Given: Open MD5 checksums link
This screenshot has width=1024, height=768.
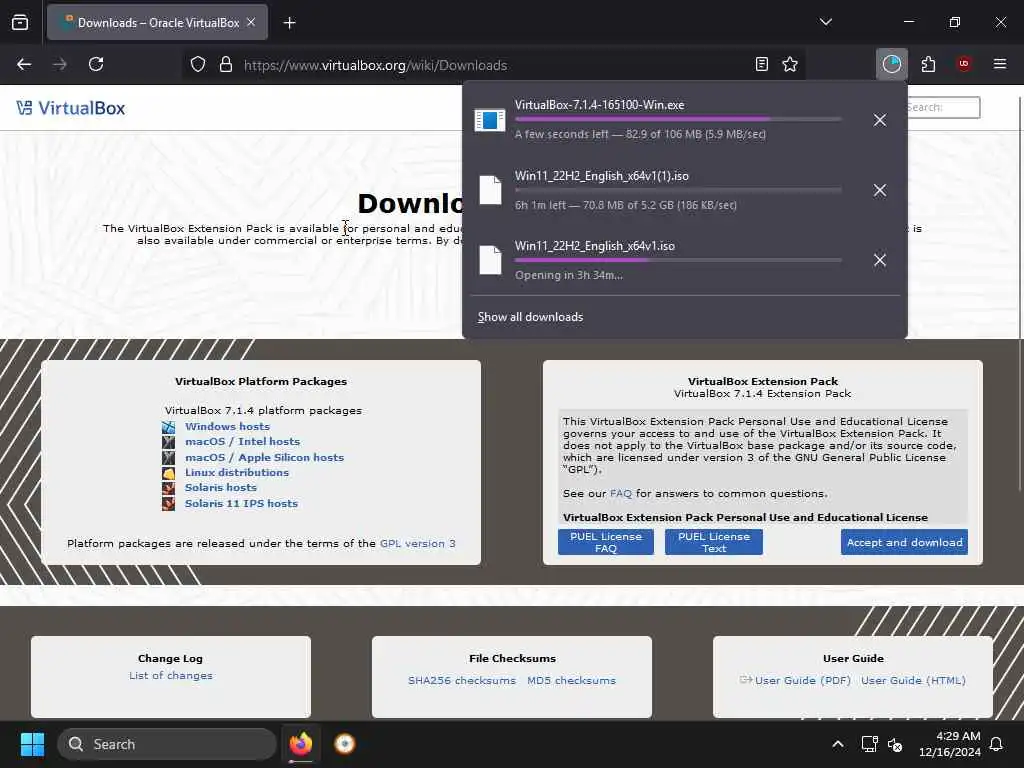Looking at the screenshot, I should click(x=571, y=680).
